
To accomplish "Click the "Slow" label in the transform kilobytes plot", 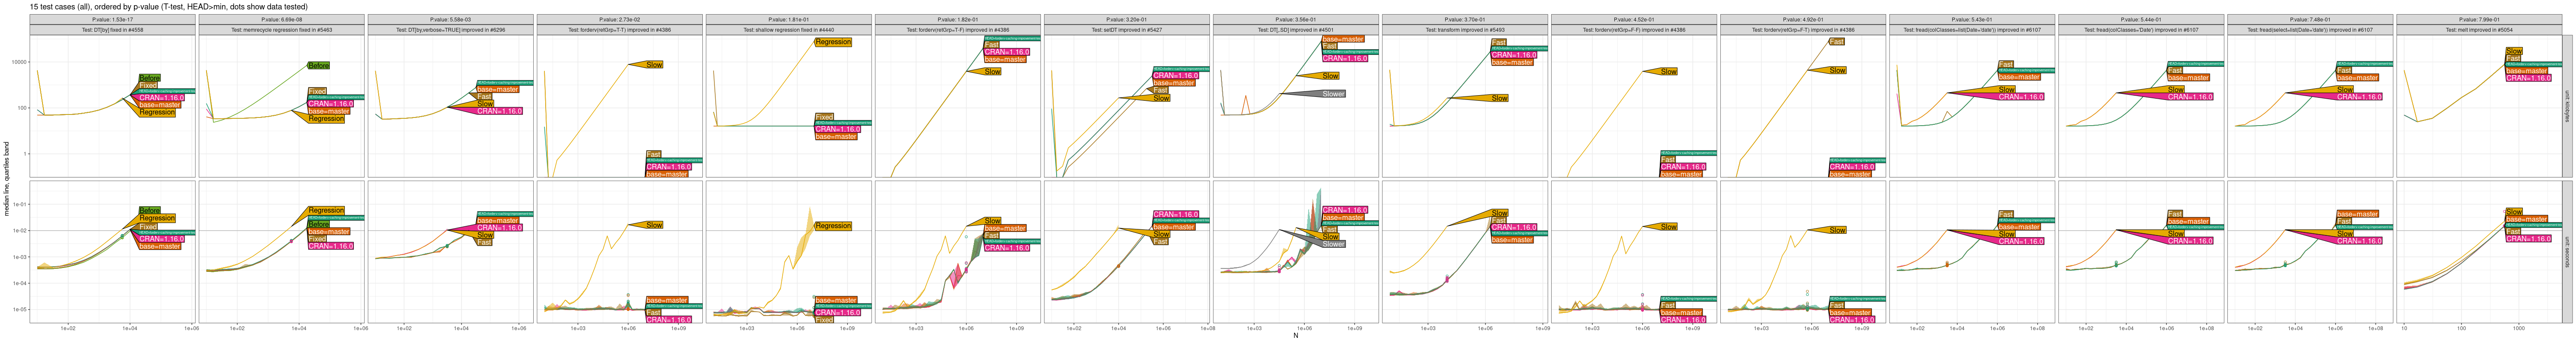I will pos(1499,98).
